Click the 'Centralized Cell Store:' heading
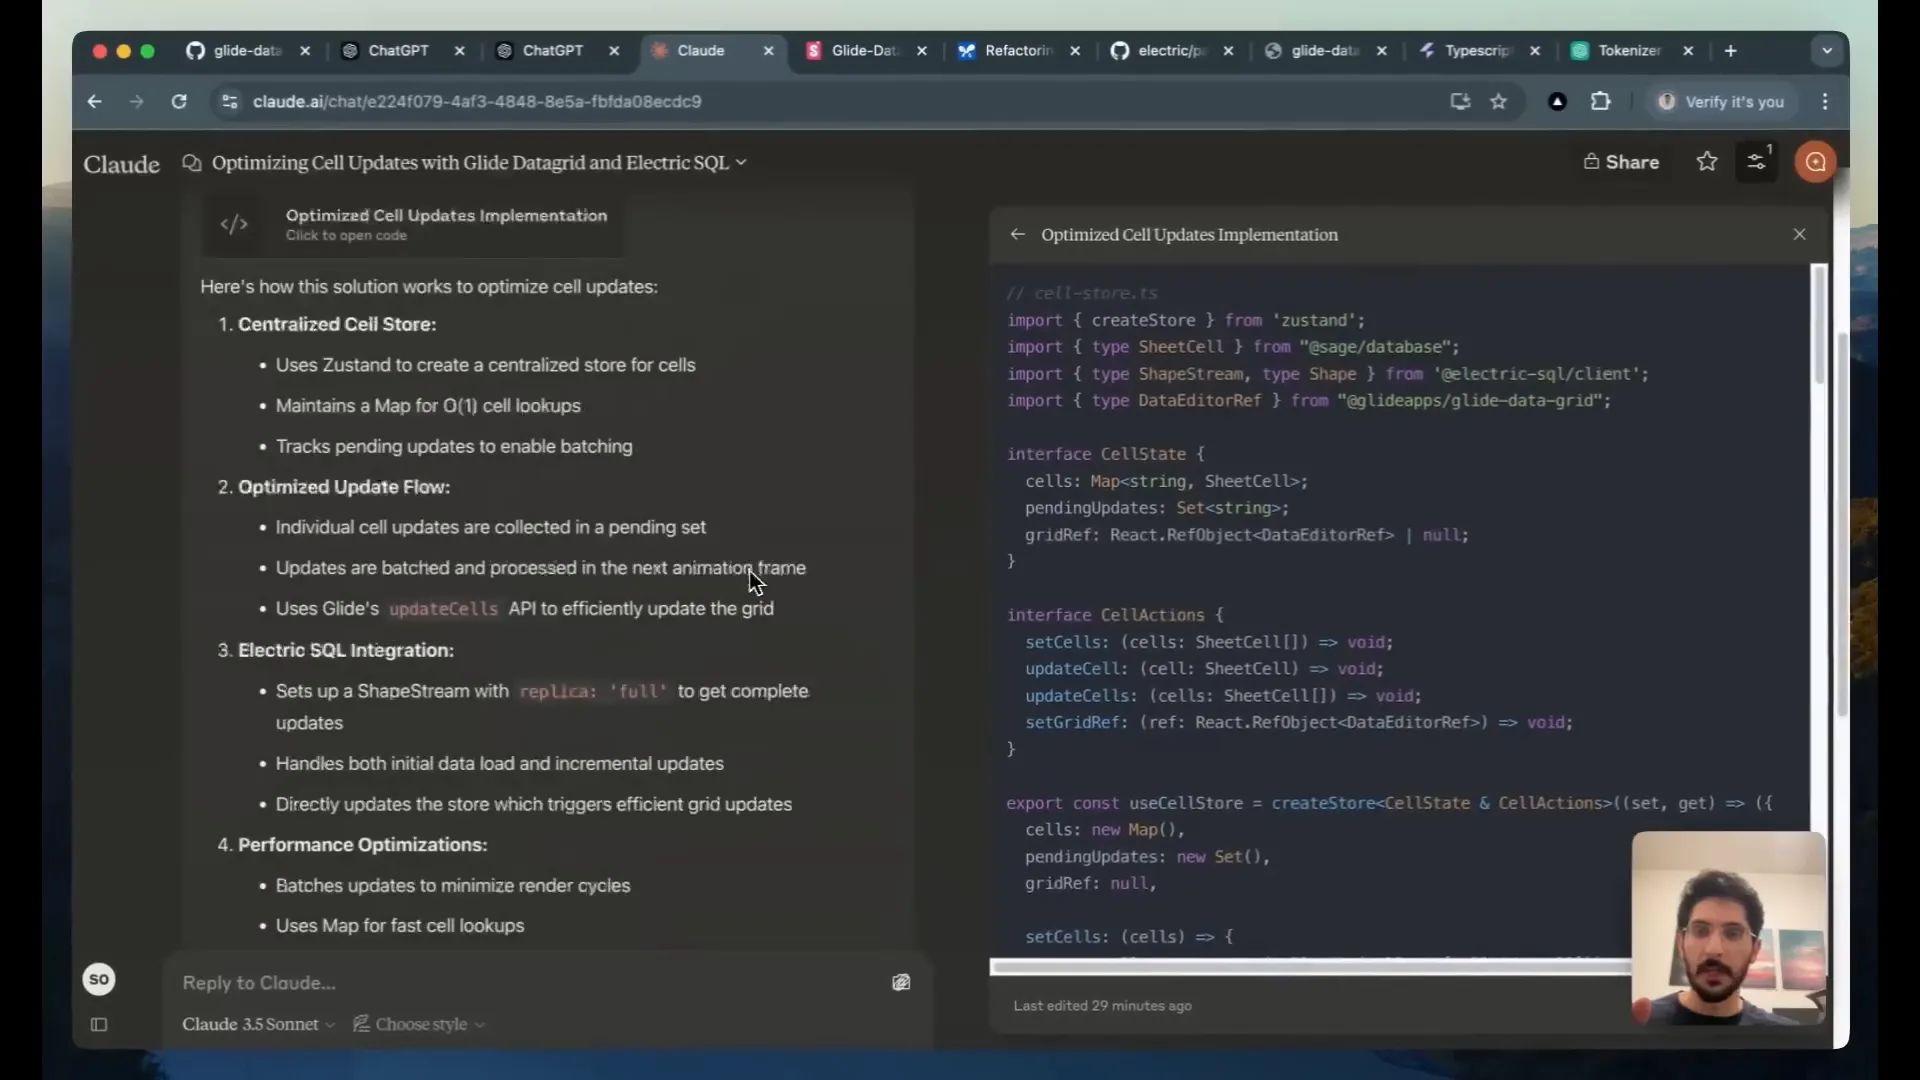 [337, 325]
